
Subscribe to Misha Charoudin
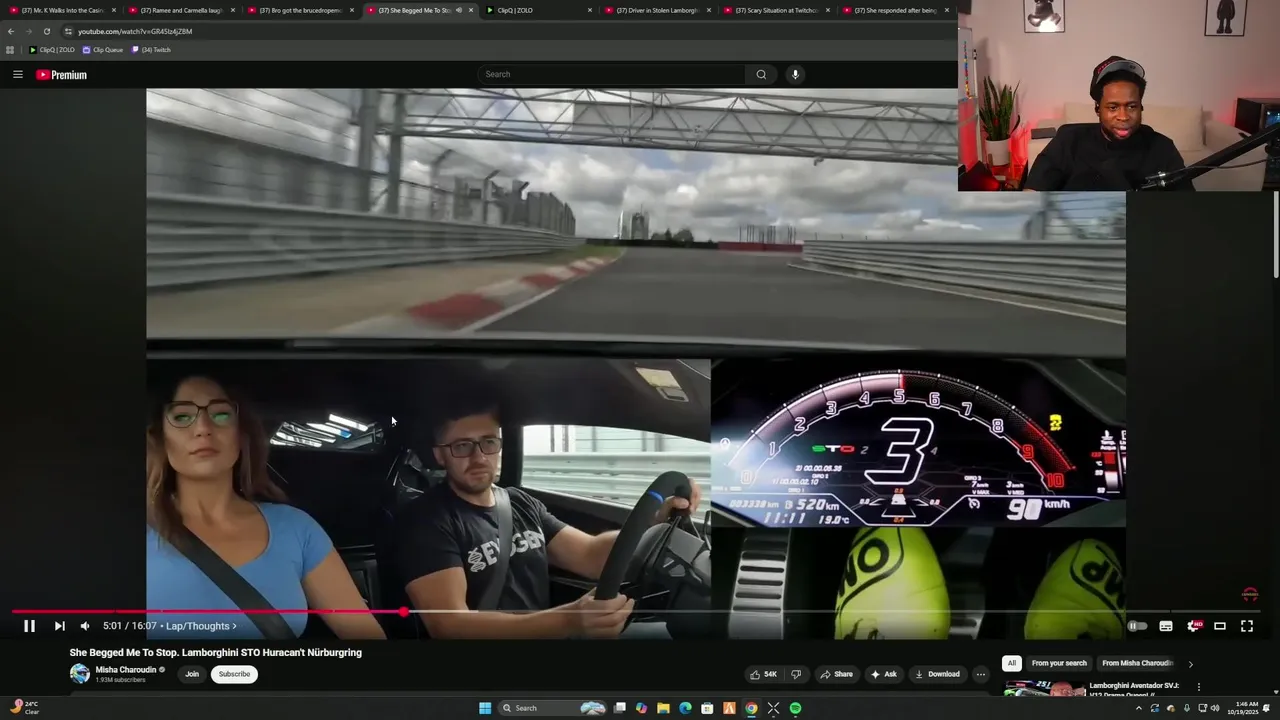(x=235, y=674)
